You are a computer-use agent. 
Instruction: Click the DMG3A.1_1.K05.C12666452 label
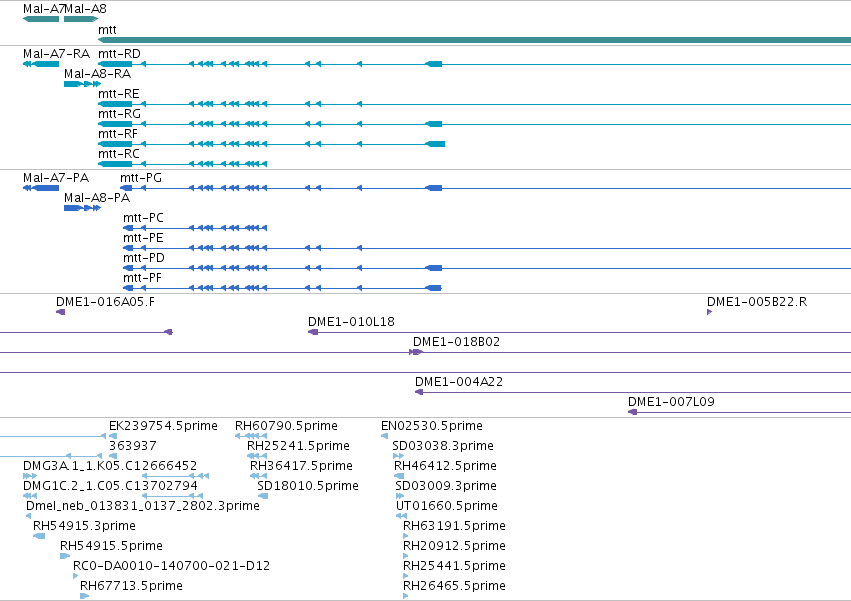coord(110,467)
